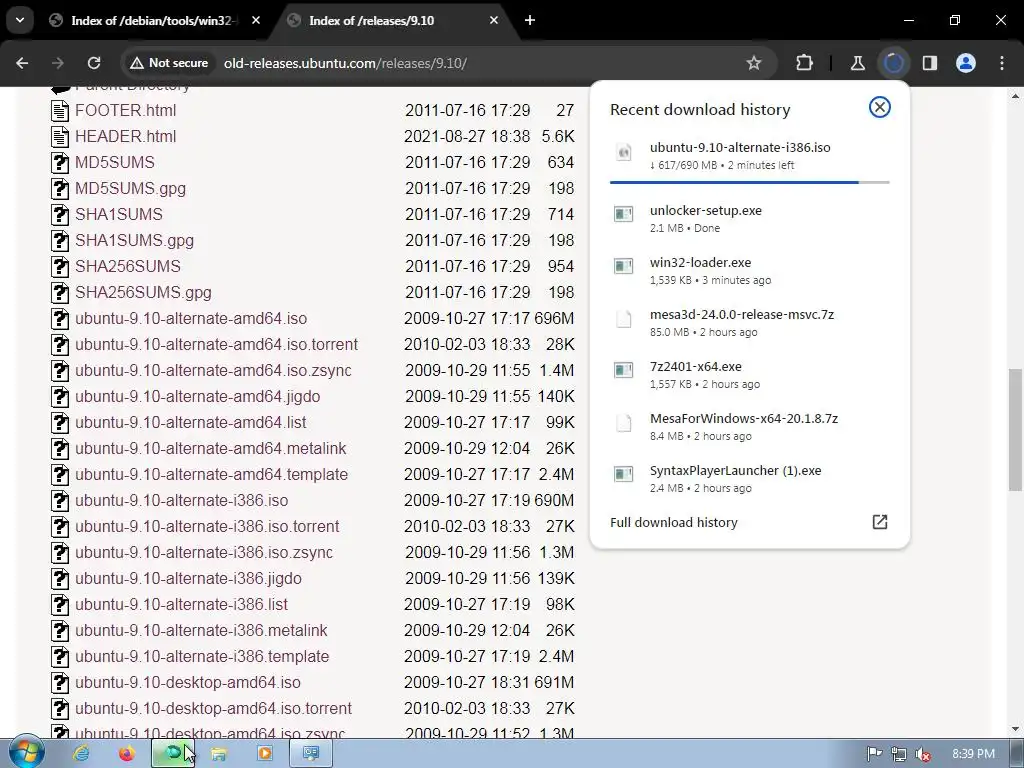Open 7z2401-x64.exe download entry
This screenshot has width=1024, height=768.
[x=749, y=375]
